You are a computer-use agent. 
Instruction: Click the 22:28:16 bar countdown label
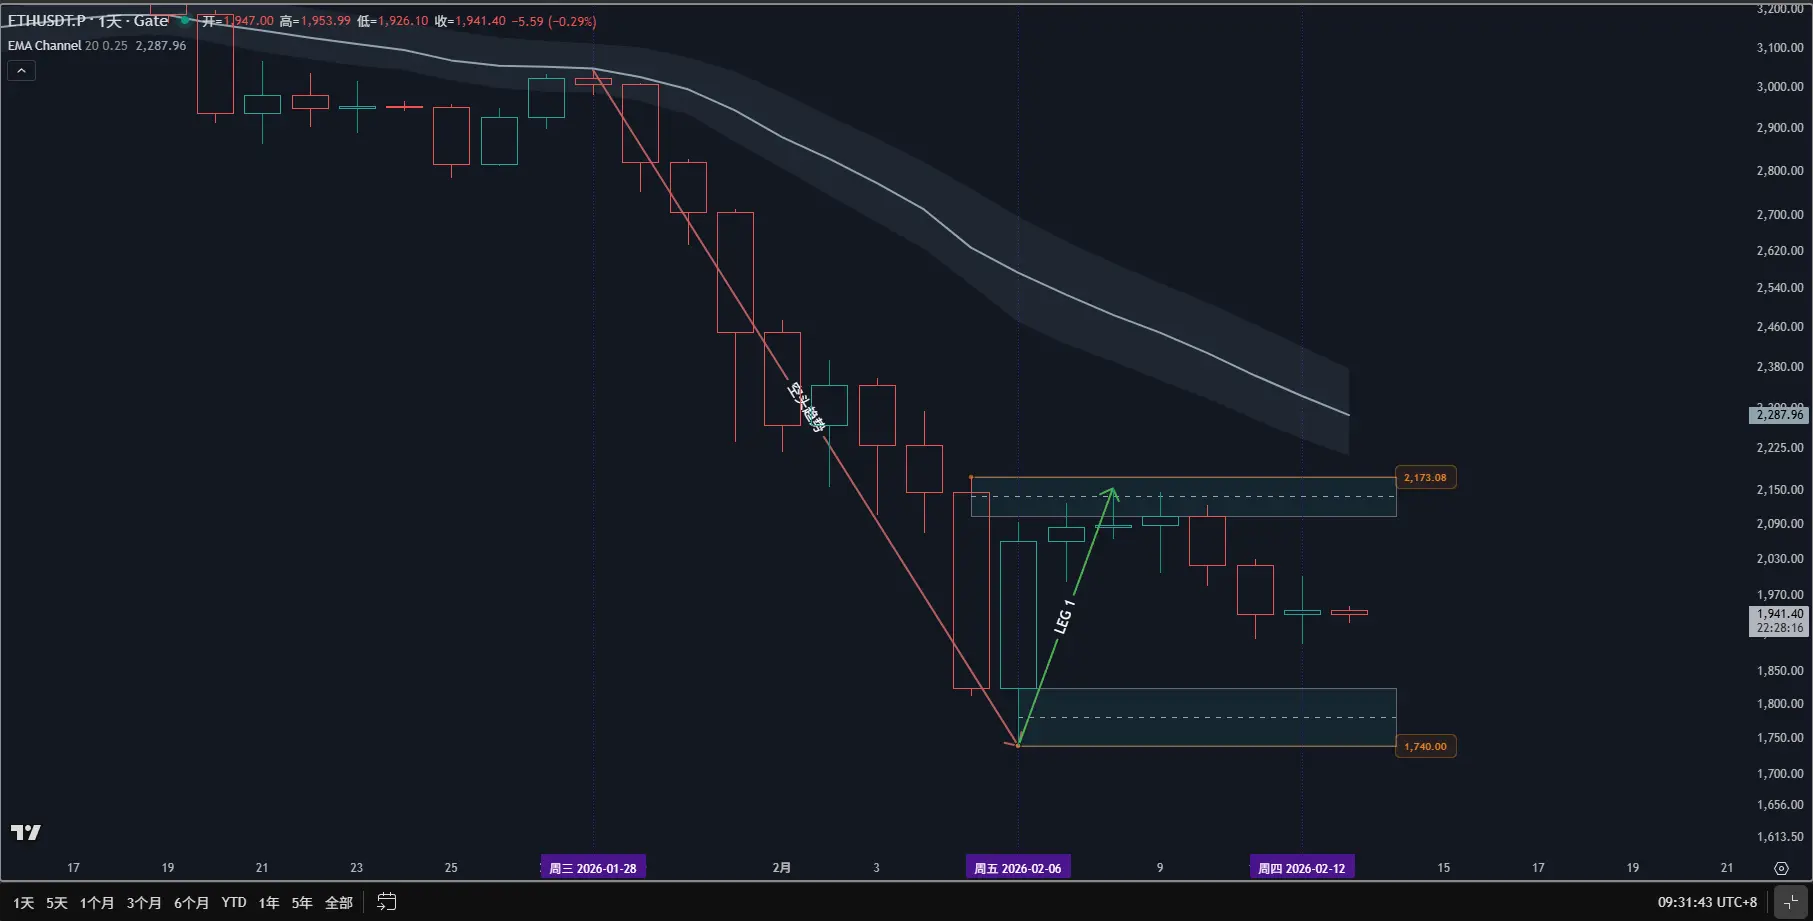1780,628
